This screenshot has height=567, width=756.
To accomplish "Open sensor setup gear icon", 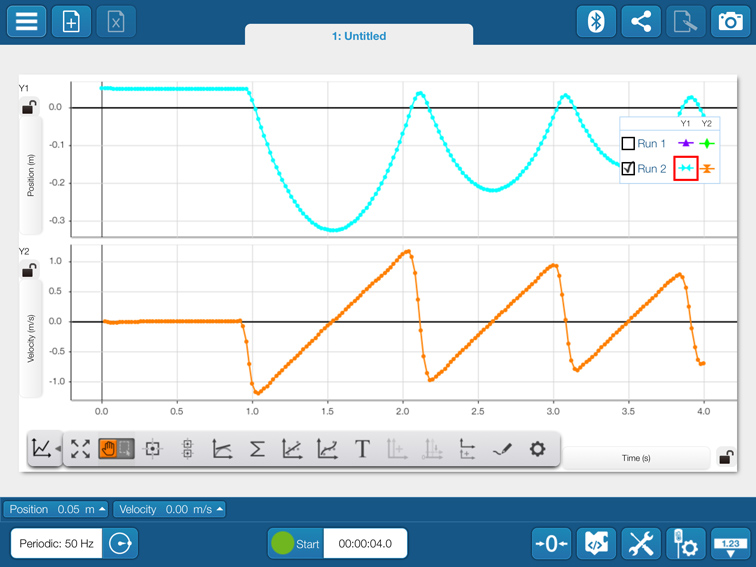I will [686, 544].
